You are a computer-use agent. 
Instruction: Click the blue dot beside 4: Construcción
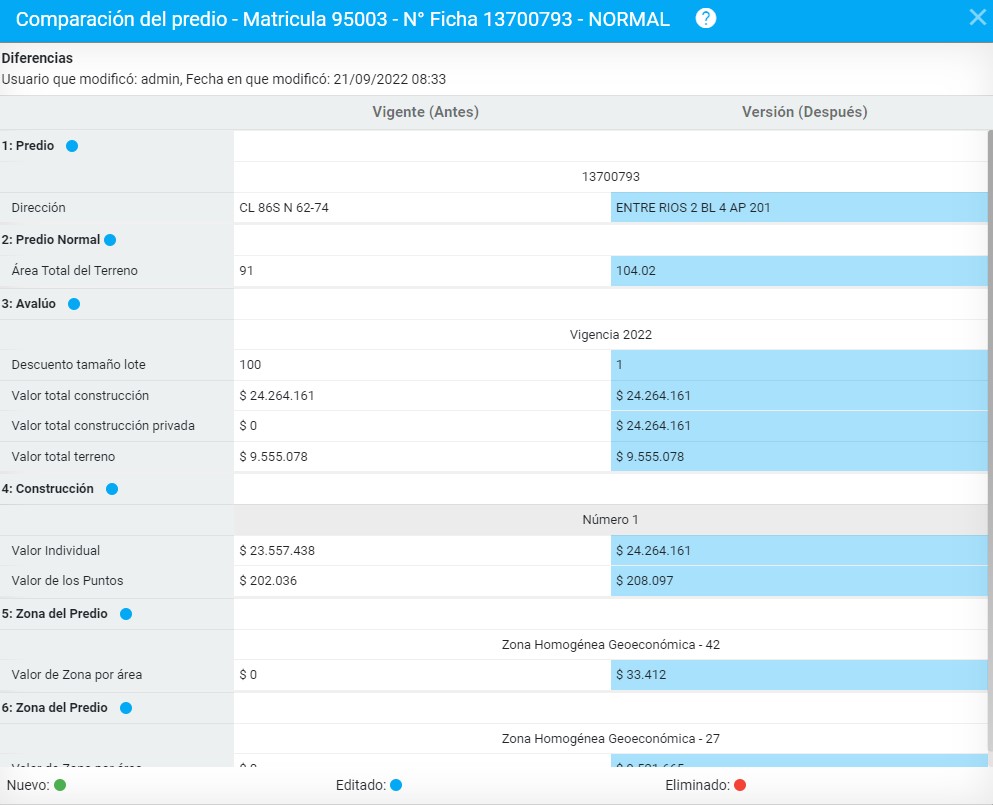point(112,489)
